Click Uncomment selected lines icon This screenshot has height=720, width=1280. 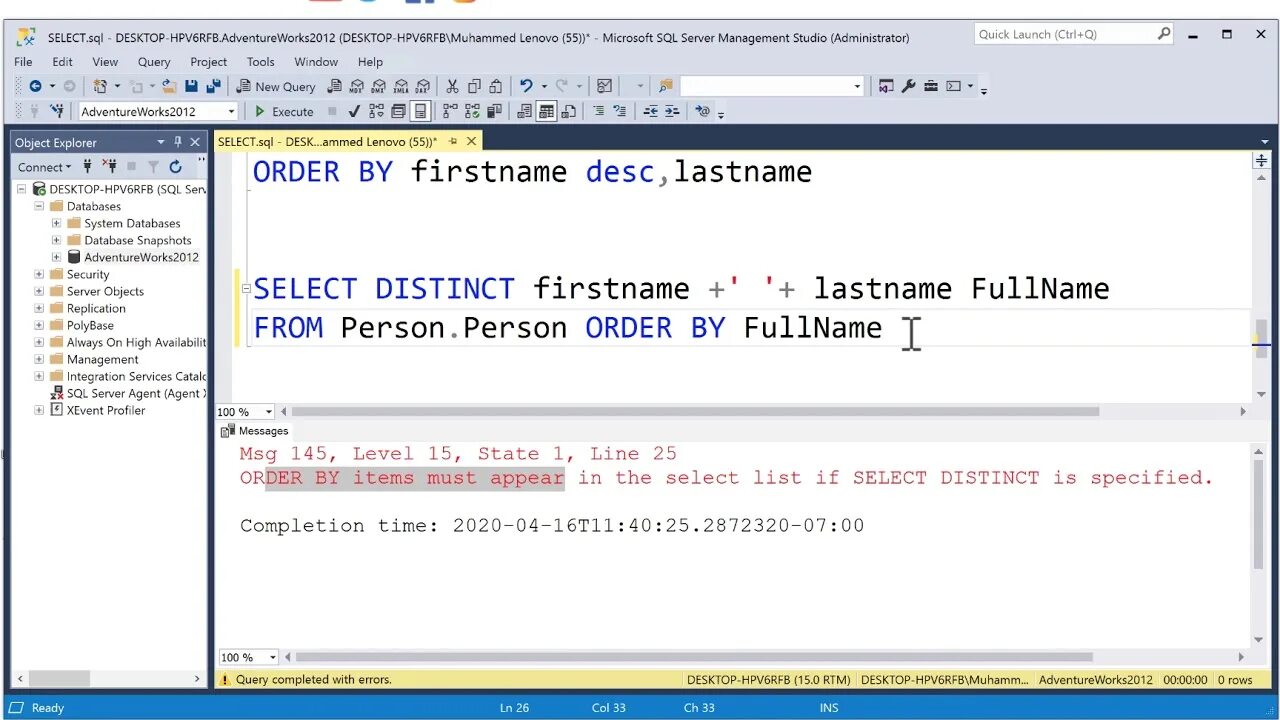pos(620,111)
